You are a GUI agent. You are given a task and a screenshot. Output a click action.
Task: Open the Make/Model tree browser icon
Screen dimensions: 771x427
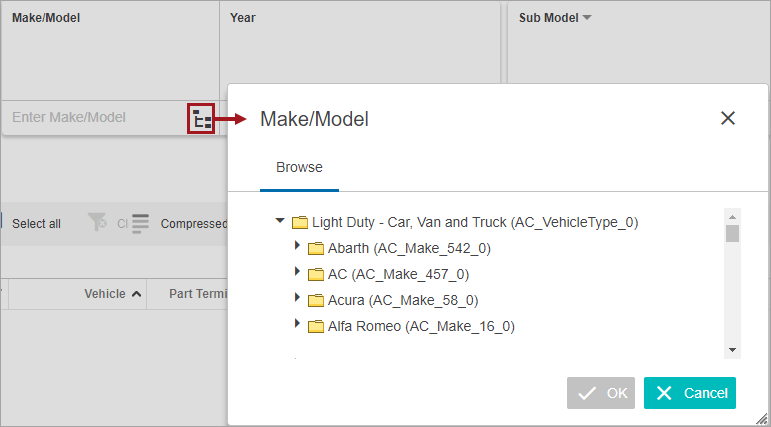pos(201,118)
